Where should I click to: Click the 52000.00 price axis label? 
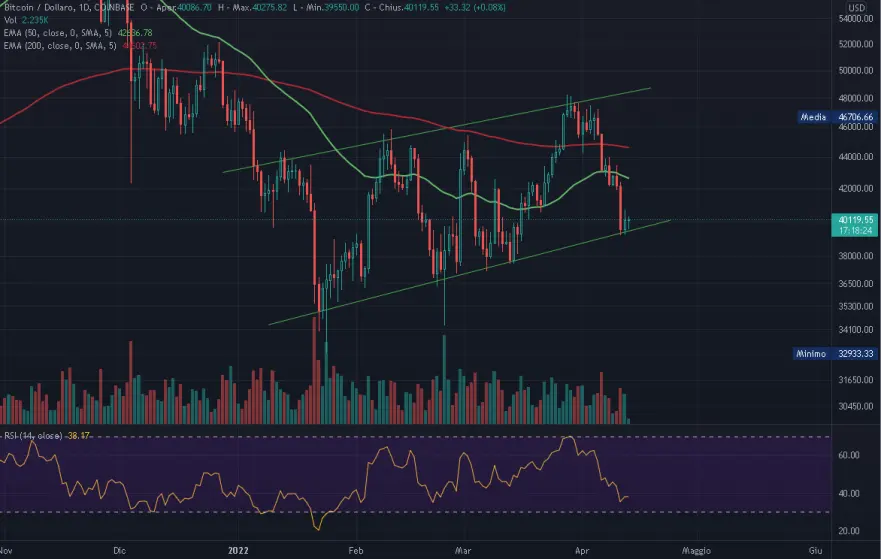[x=856, y=44]
